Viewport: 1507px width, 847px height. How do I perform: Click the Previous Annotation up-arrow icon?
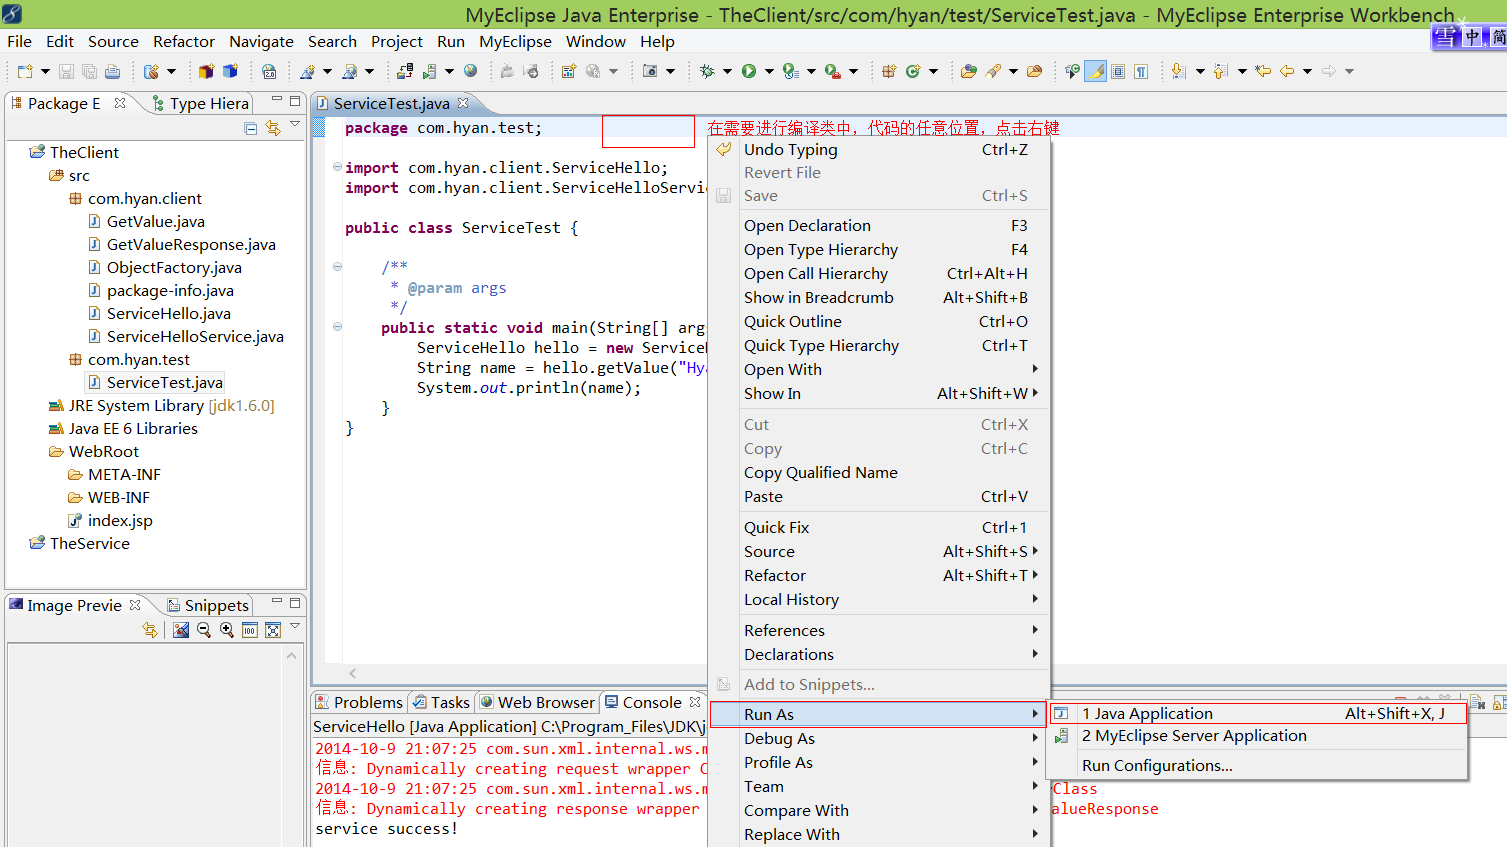tap(1220, 71)
